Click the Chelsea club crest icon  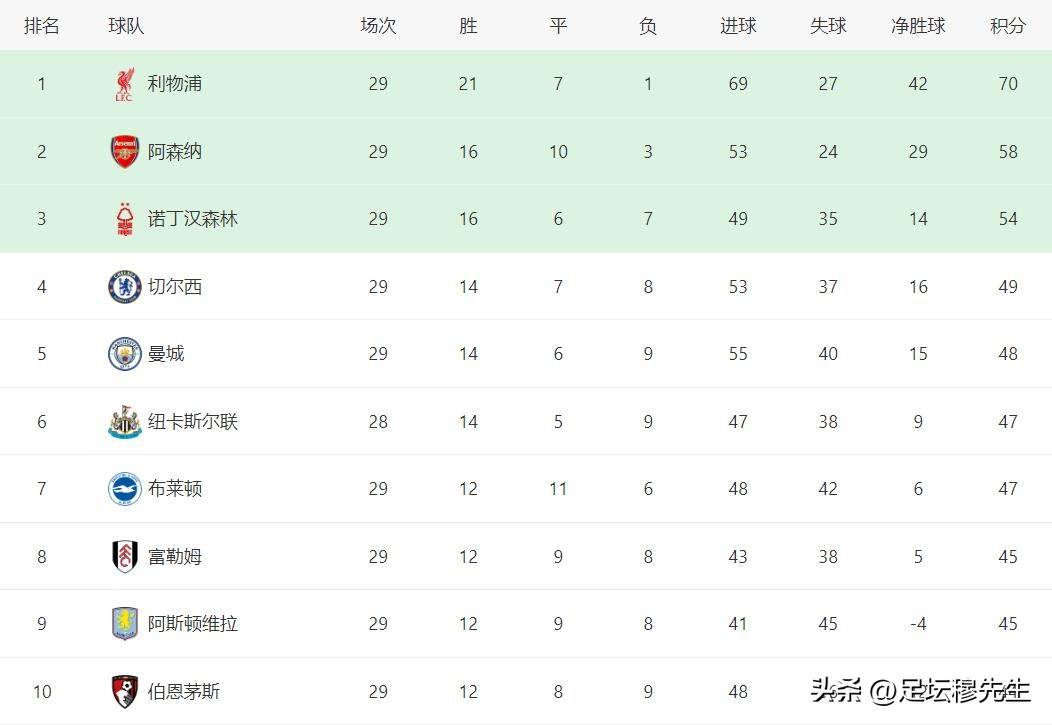click(124, 287)
